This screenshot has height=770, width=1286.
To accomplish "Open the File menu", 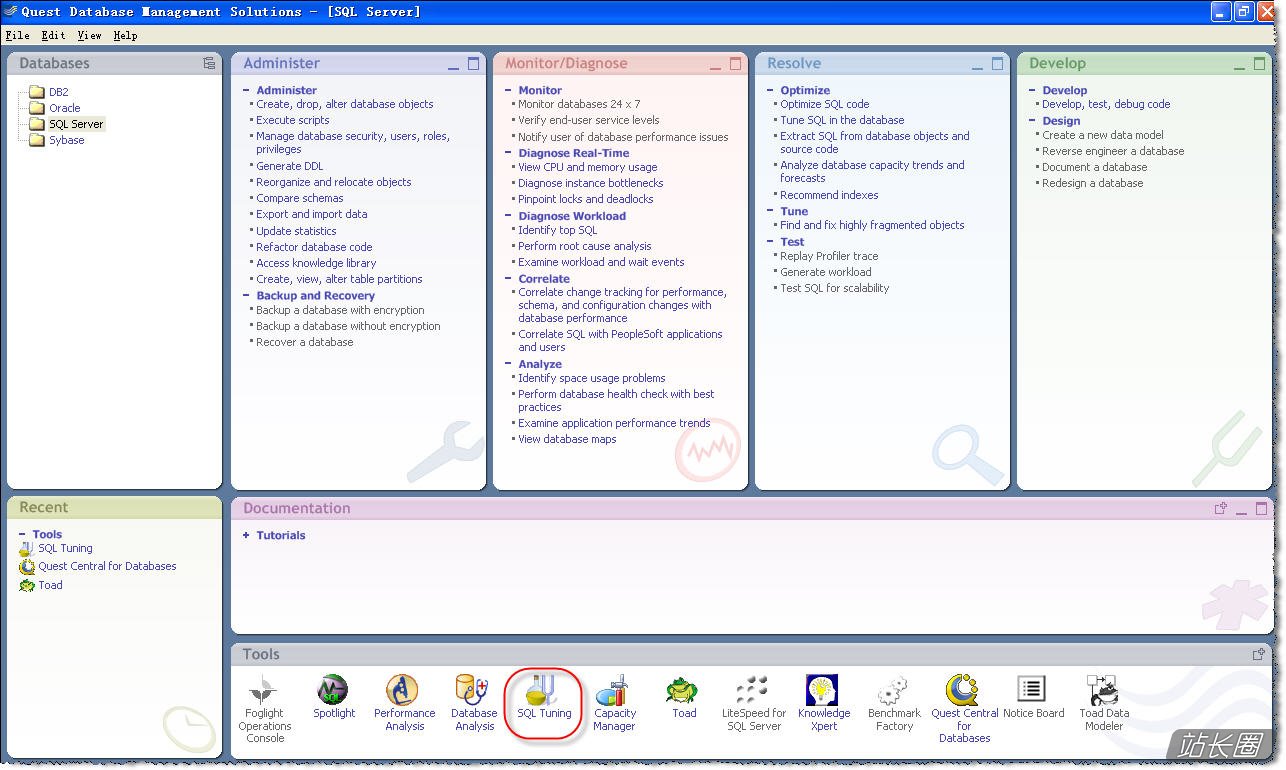I will pos(17,35).
